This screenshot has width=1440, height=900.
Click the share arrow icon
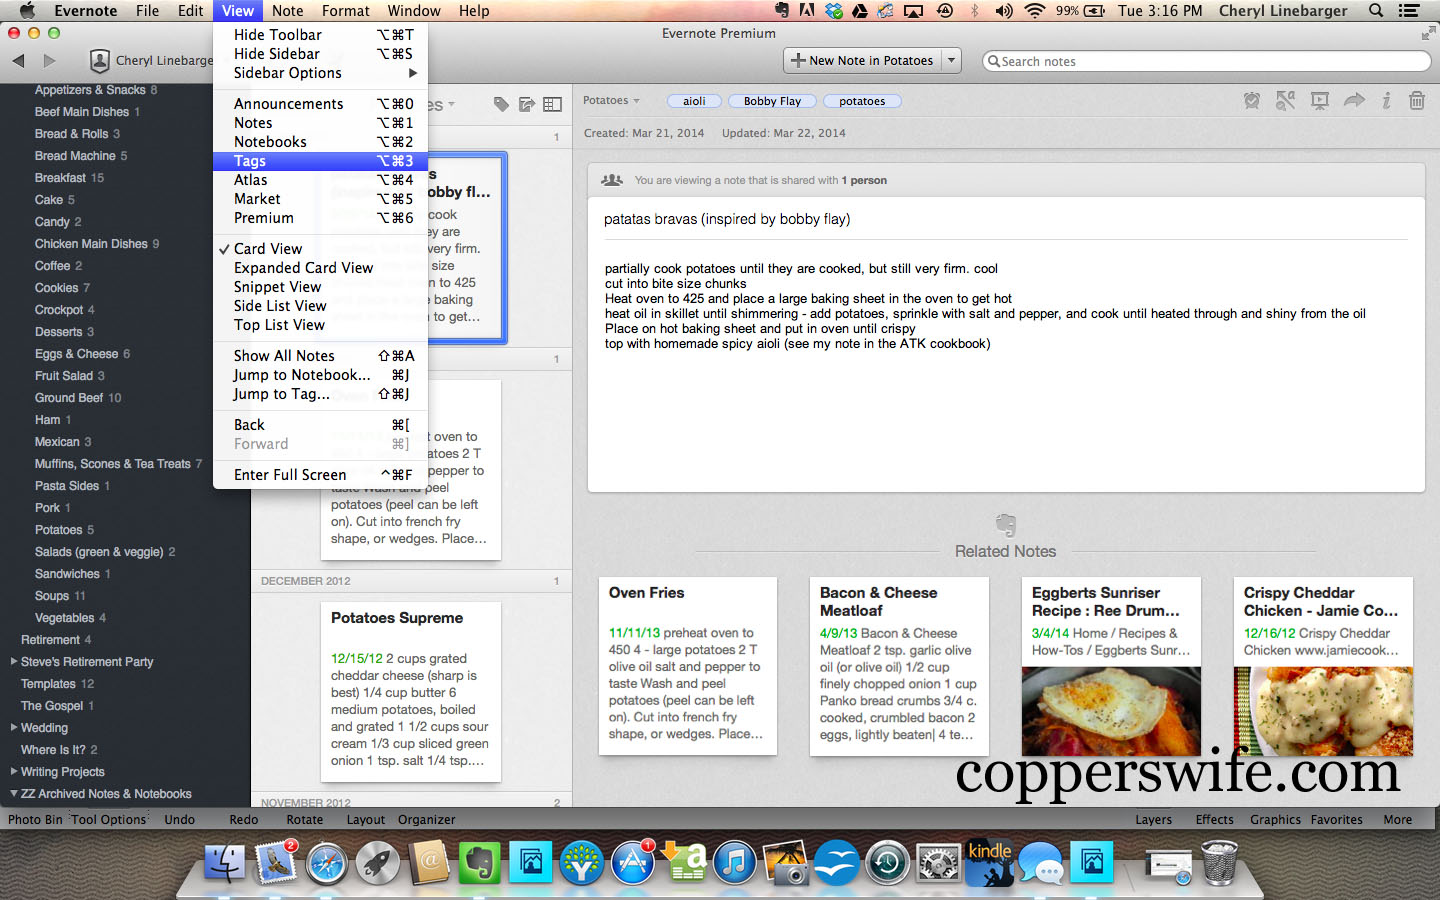[x=1354, y=100]
